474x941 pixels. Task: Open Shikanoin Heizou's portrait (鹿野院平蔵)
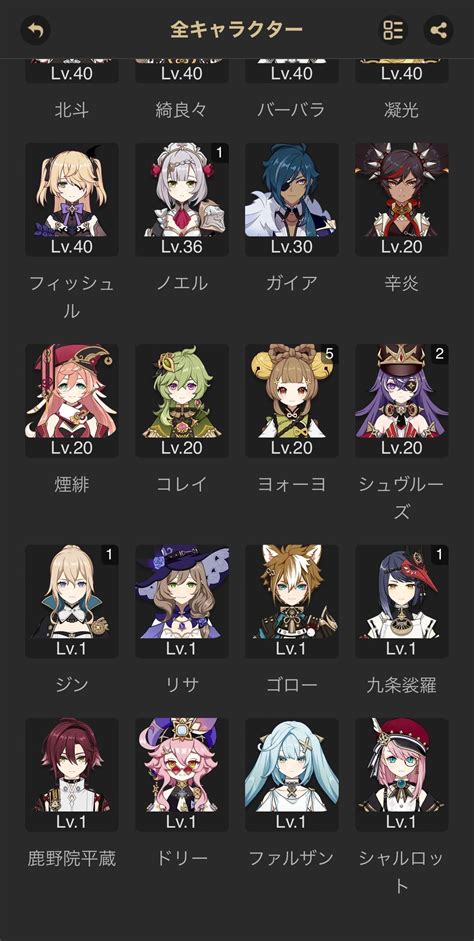pyautogui.click(x=71, y=775)
